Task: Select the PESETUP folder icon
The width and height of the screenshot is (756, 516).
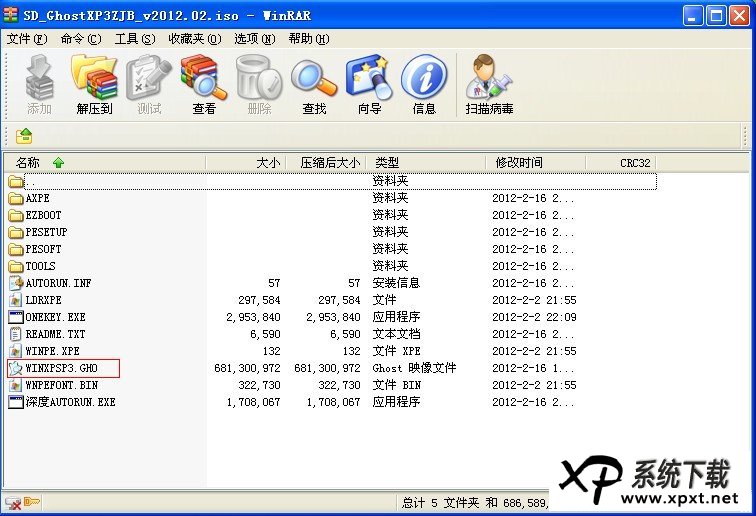Action: (x=16, y=232)
